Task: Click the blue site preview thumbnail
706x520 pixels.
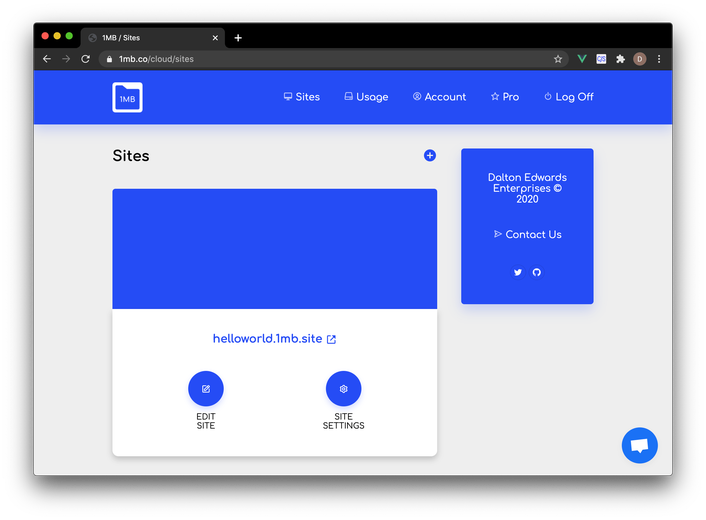Action: 275,249
